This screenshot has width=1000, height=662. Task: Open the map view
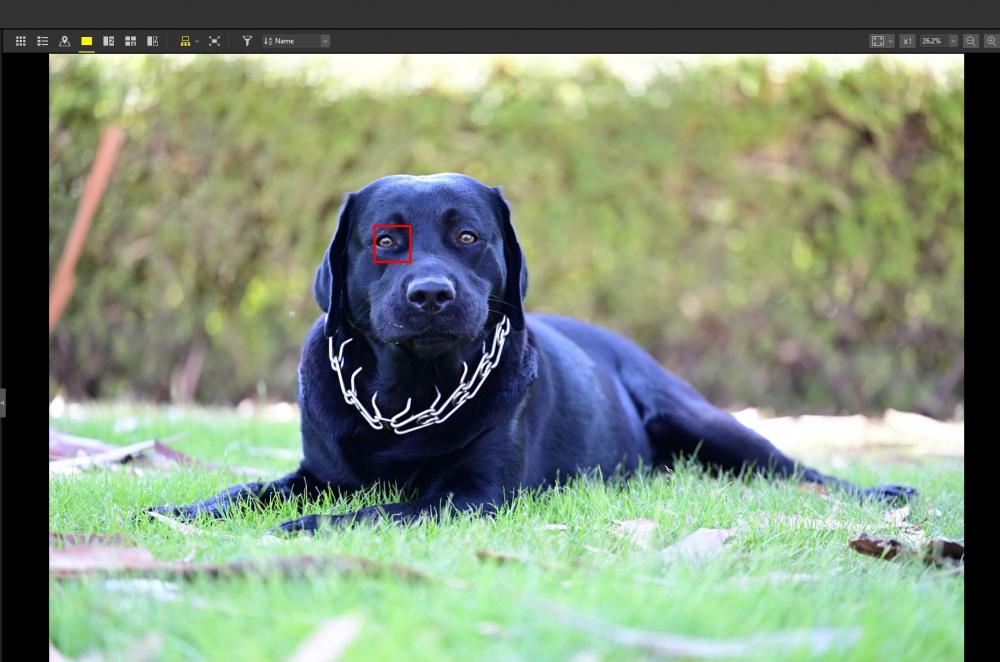click(x=64, y=41)
